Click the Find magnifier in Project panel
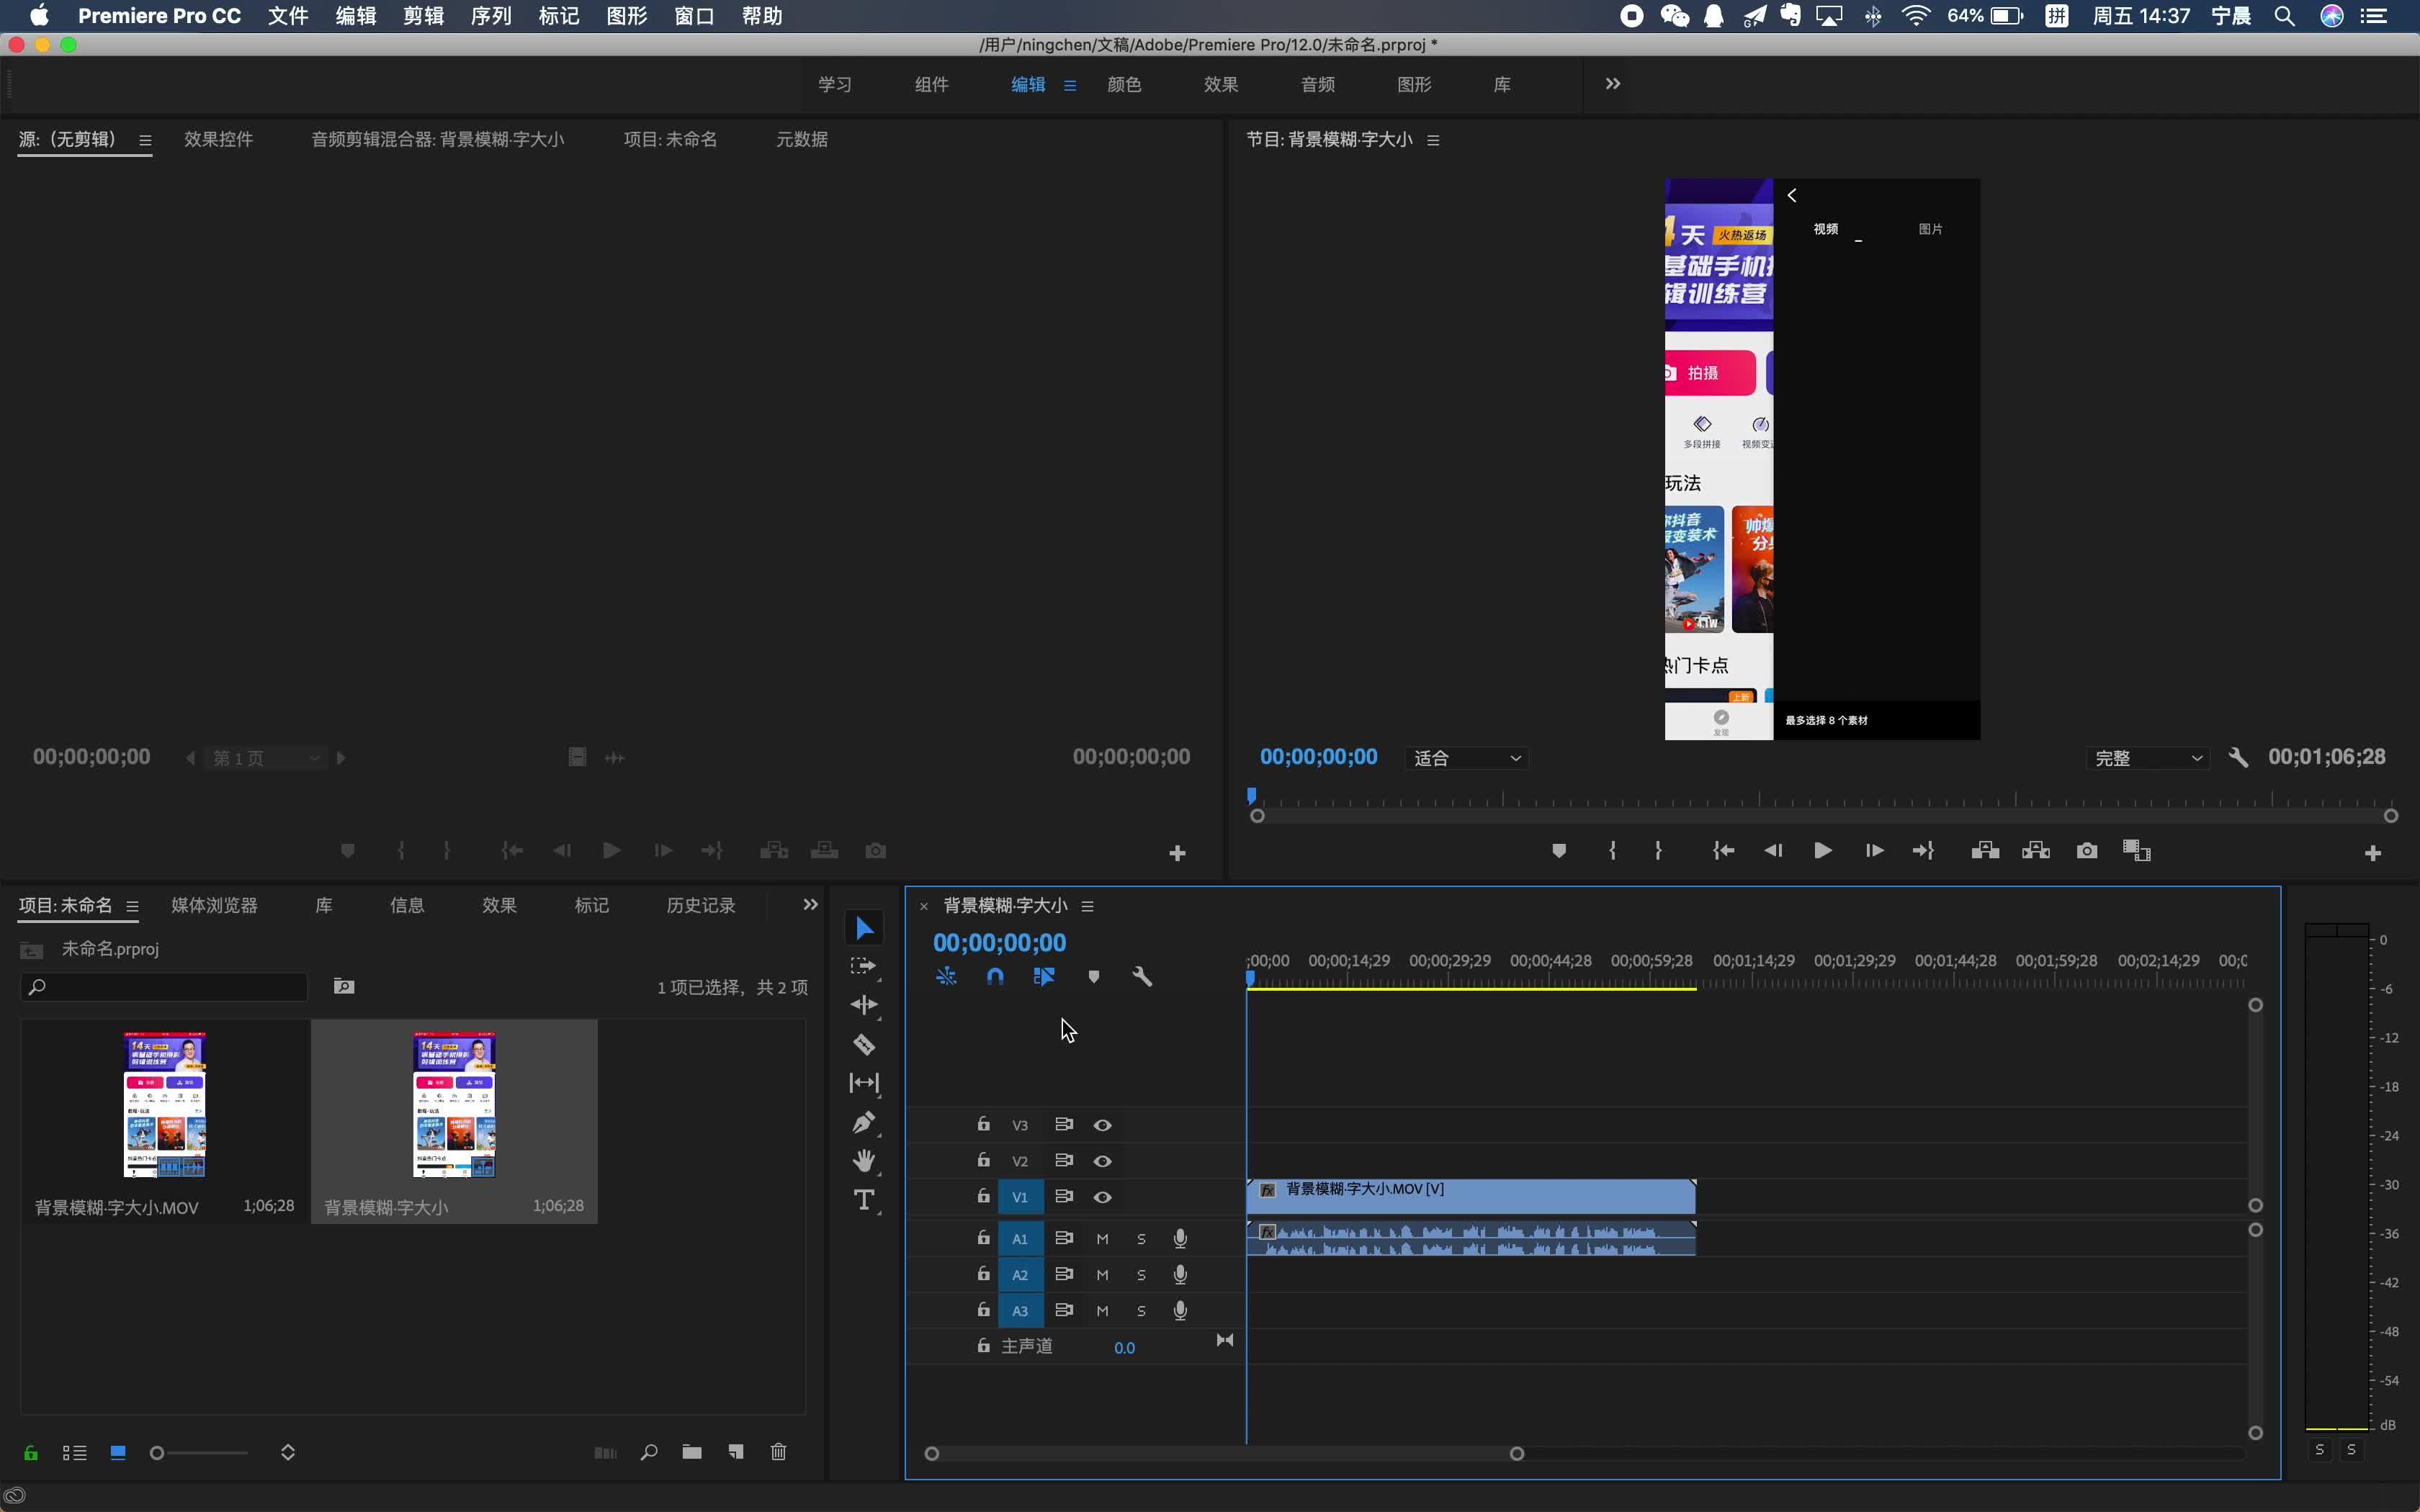The height and width of the screenshot is (1512, 2420). point(649,1452)
